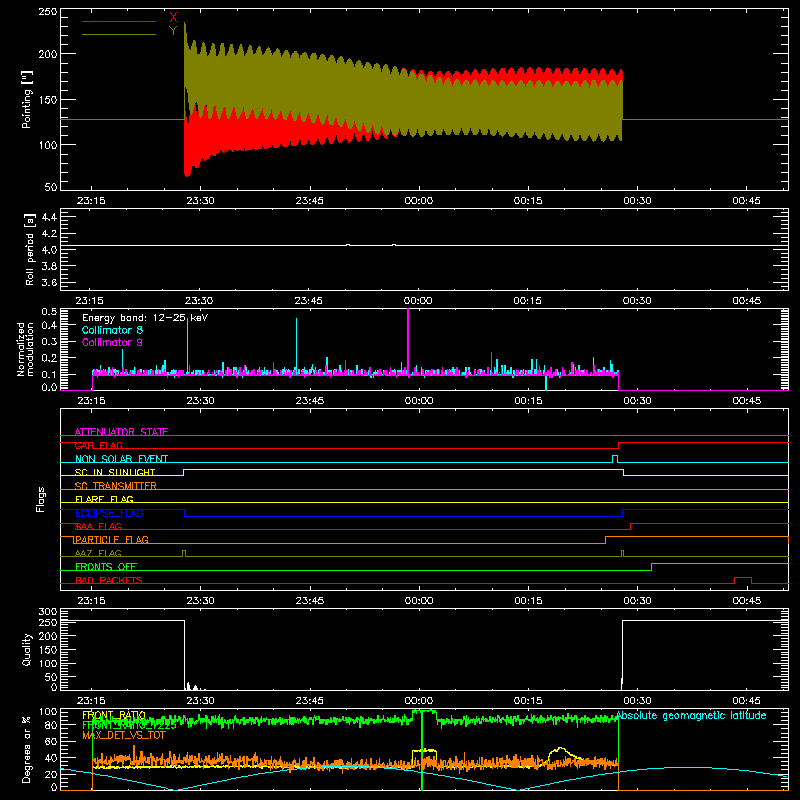This screenshot has height=800, width=800.
Task: Click the 250 tick on Pointing axis
Action: tap(48, 12)
